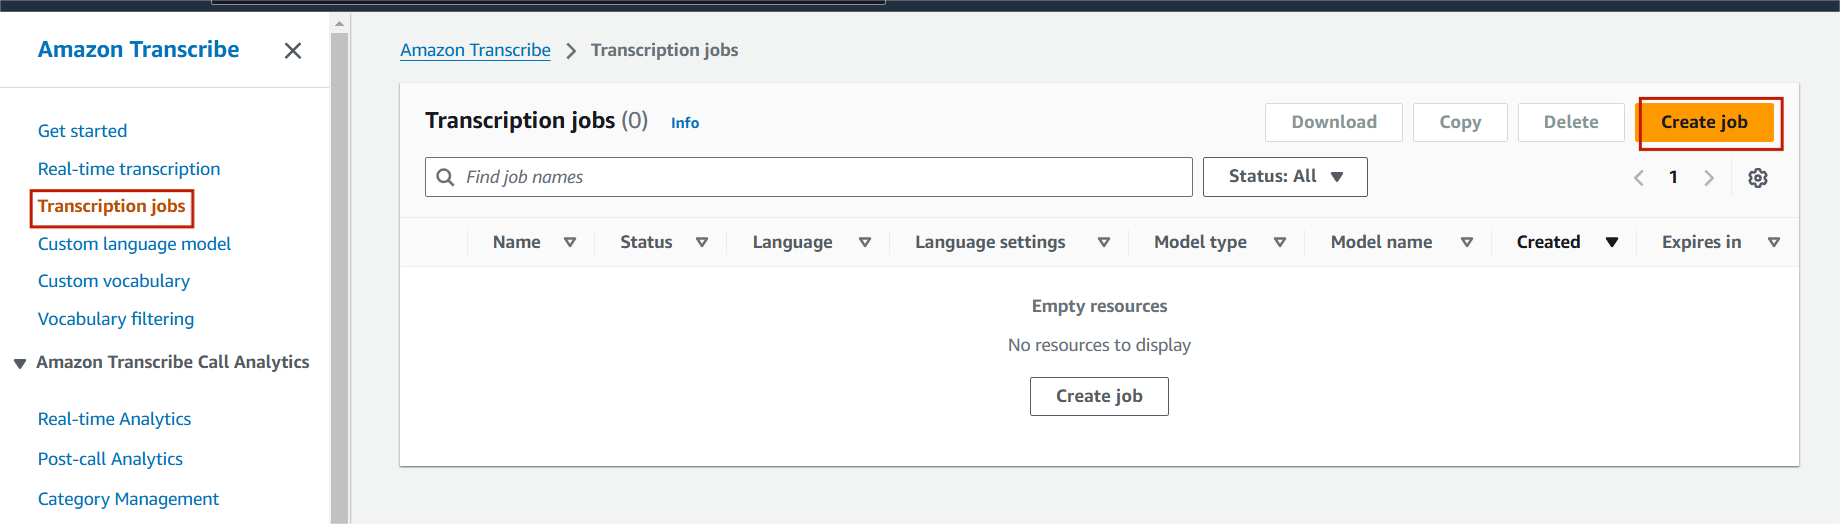
Task: Sort by Language column arrow
Action: 865,242
